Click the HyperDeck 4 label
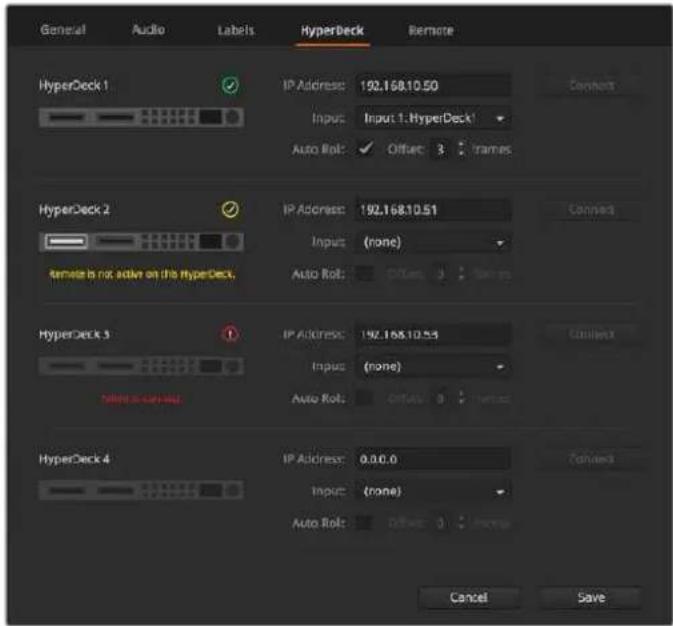 point(74,459)
